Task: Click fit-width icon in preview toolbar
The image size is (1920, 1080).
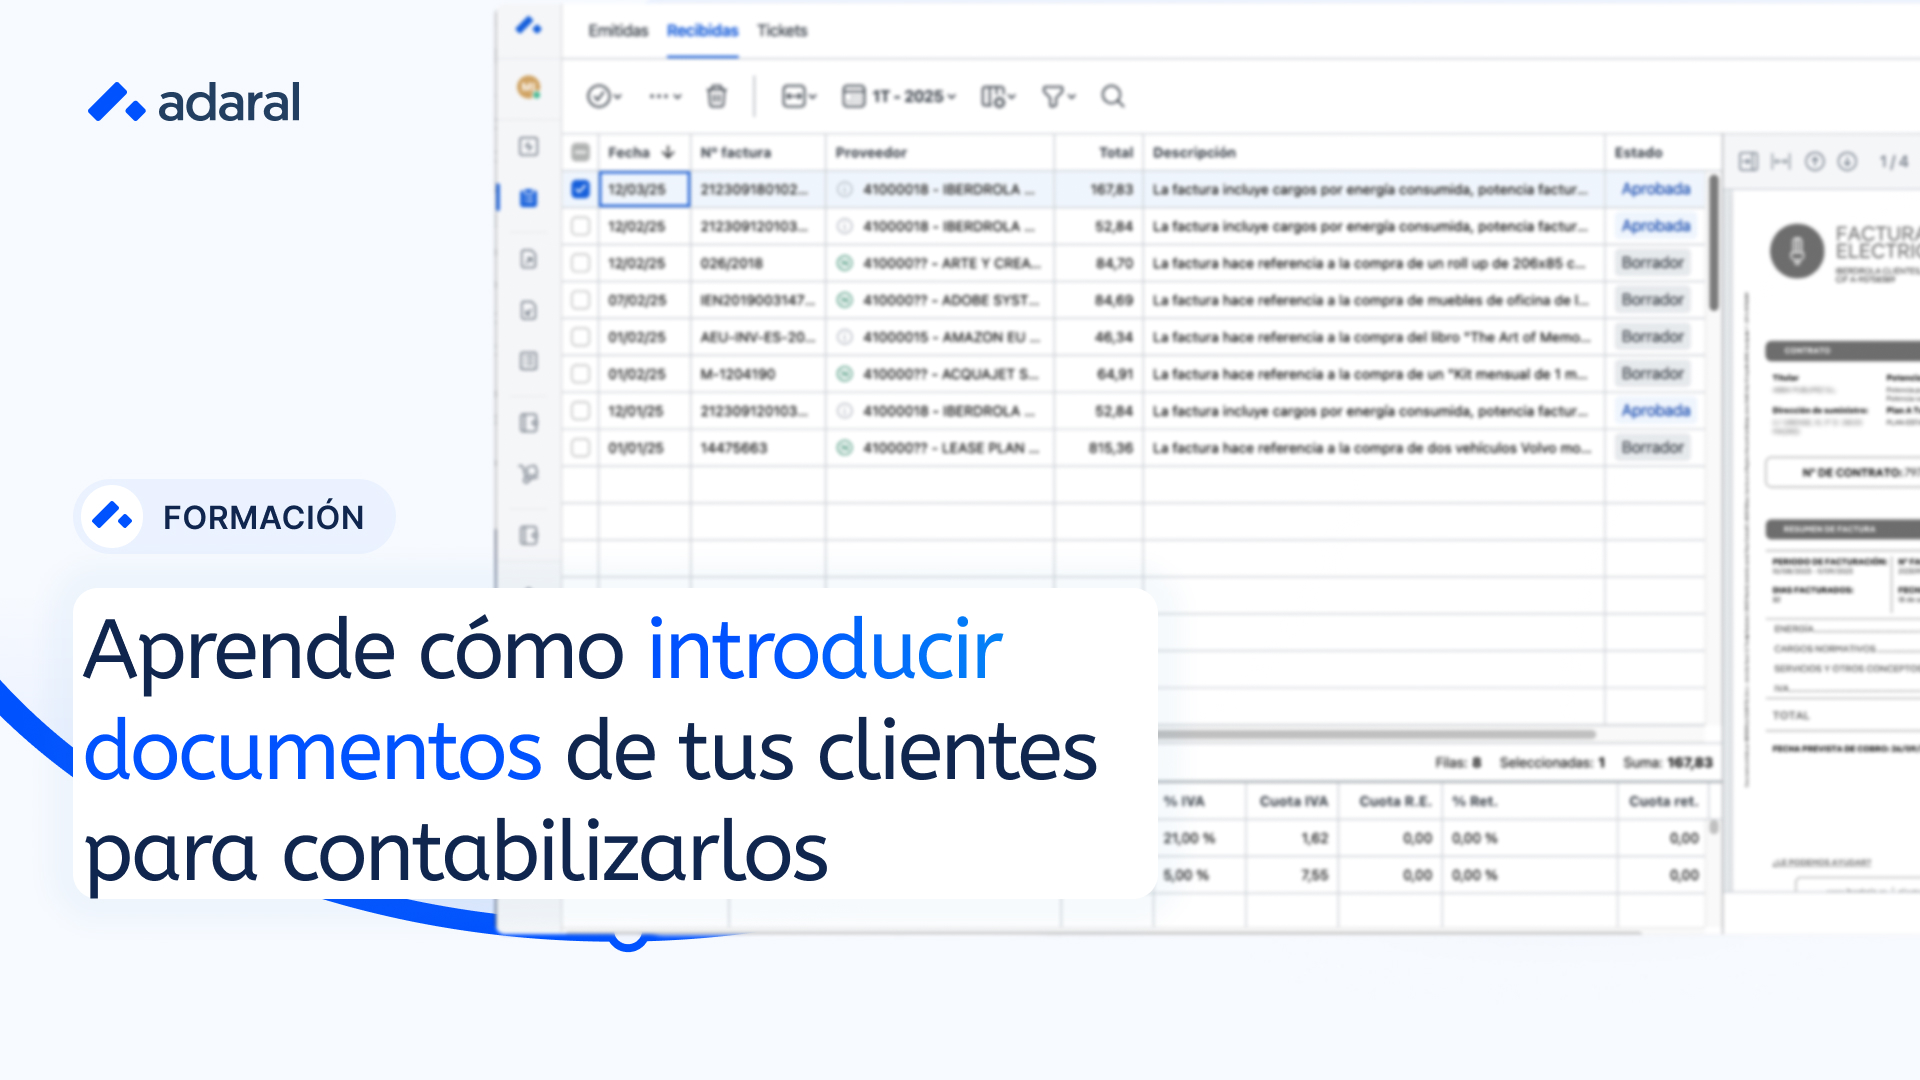Action: 1781,161
